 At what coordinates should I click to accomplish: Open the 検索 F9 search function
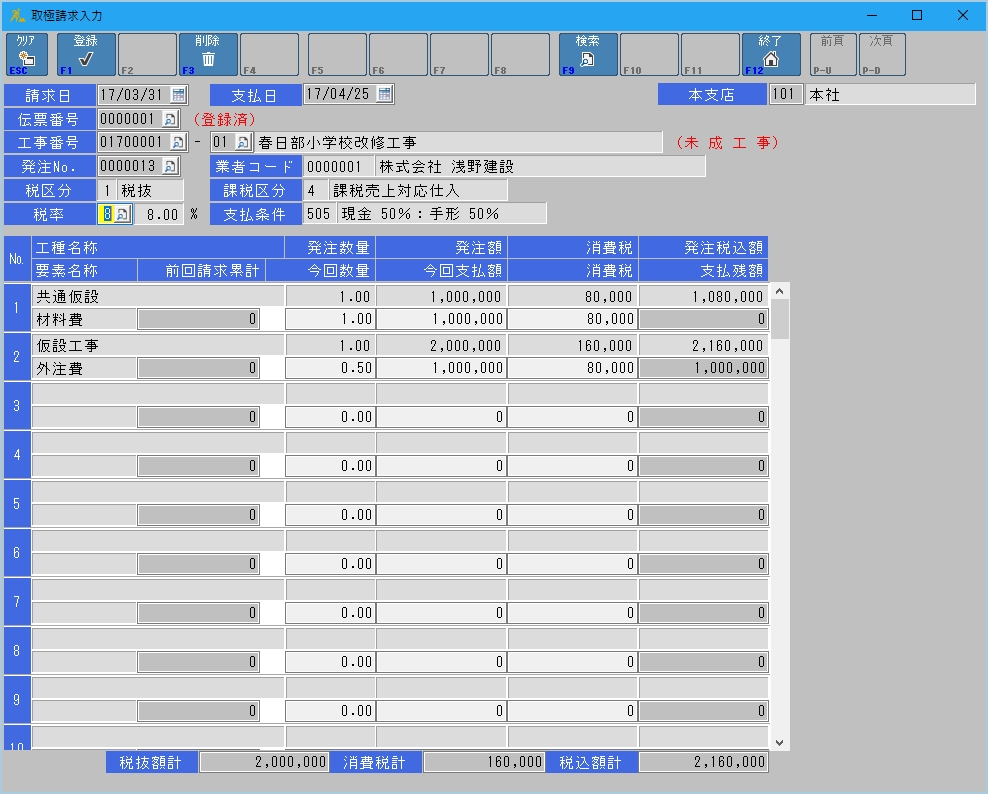[x=587, y=54]
